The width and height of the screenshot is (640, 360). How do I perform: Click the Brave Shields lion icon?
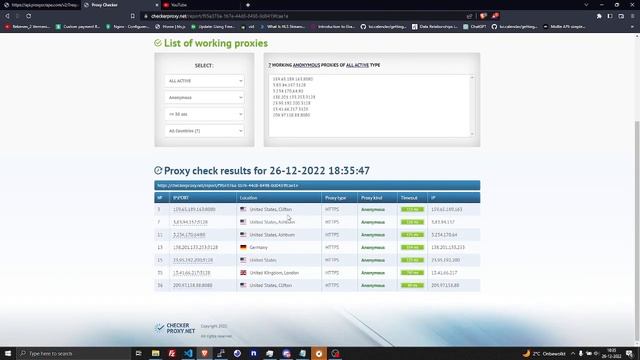pos(483,16)
